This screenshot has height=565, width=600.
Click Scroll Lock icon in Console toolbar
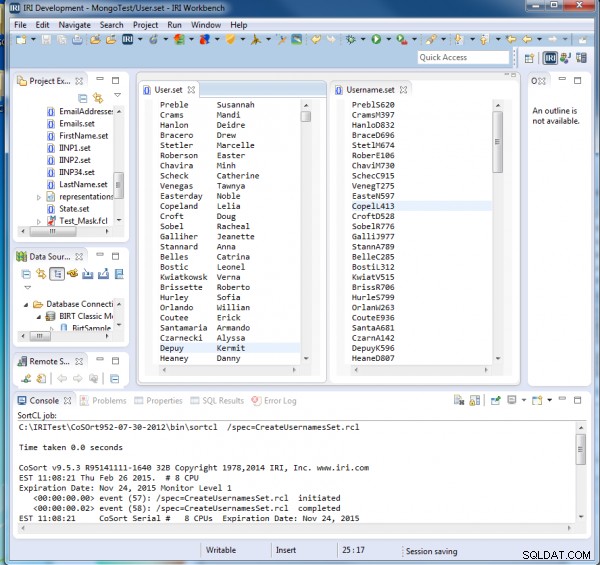(474, 401)
